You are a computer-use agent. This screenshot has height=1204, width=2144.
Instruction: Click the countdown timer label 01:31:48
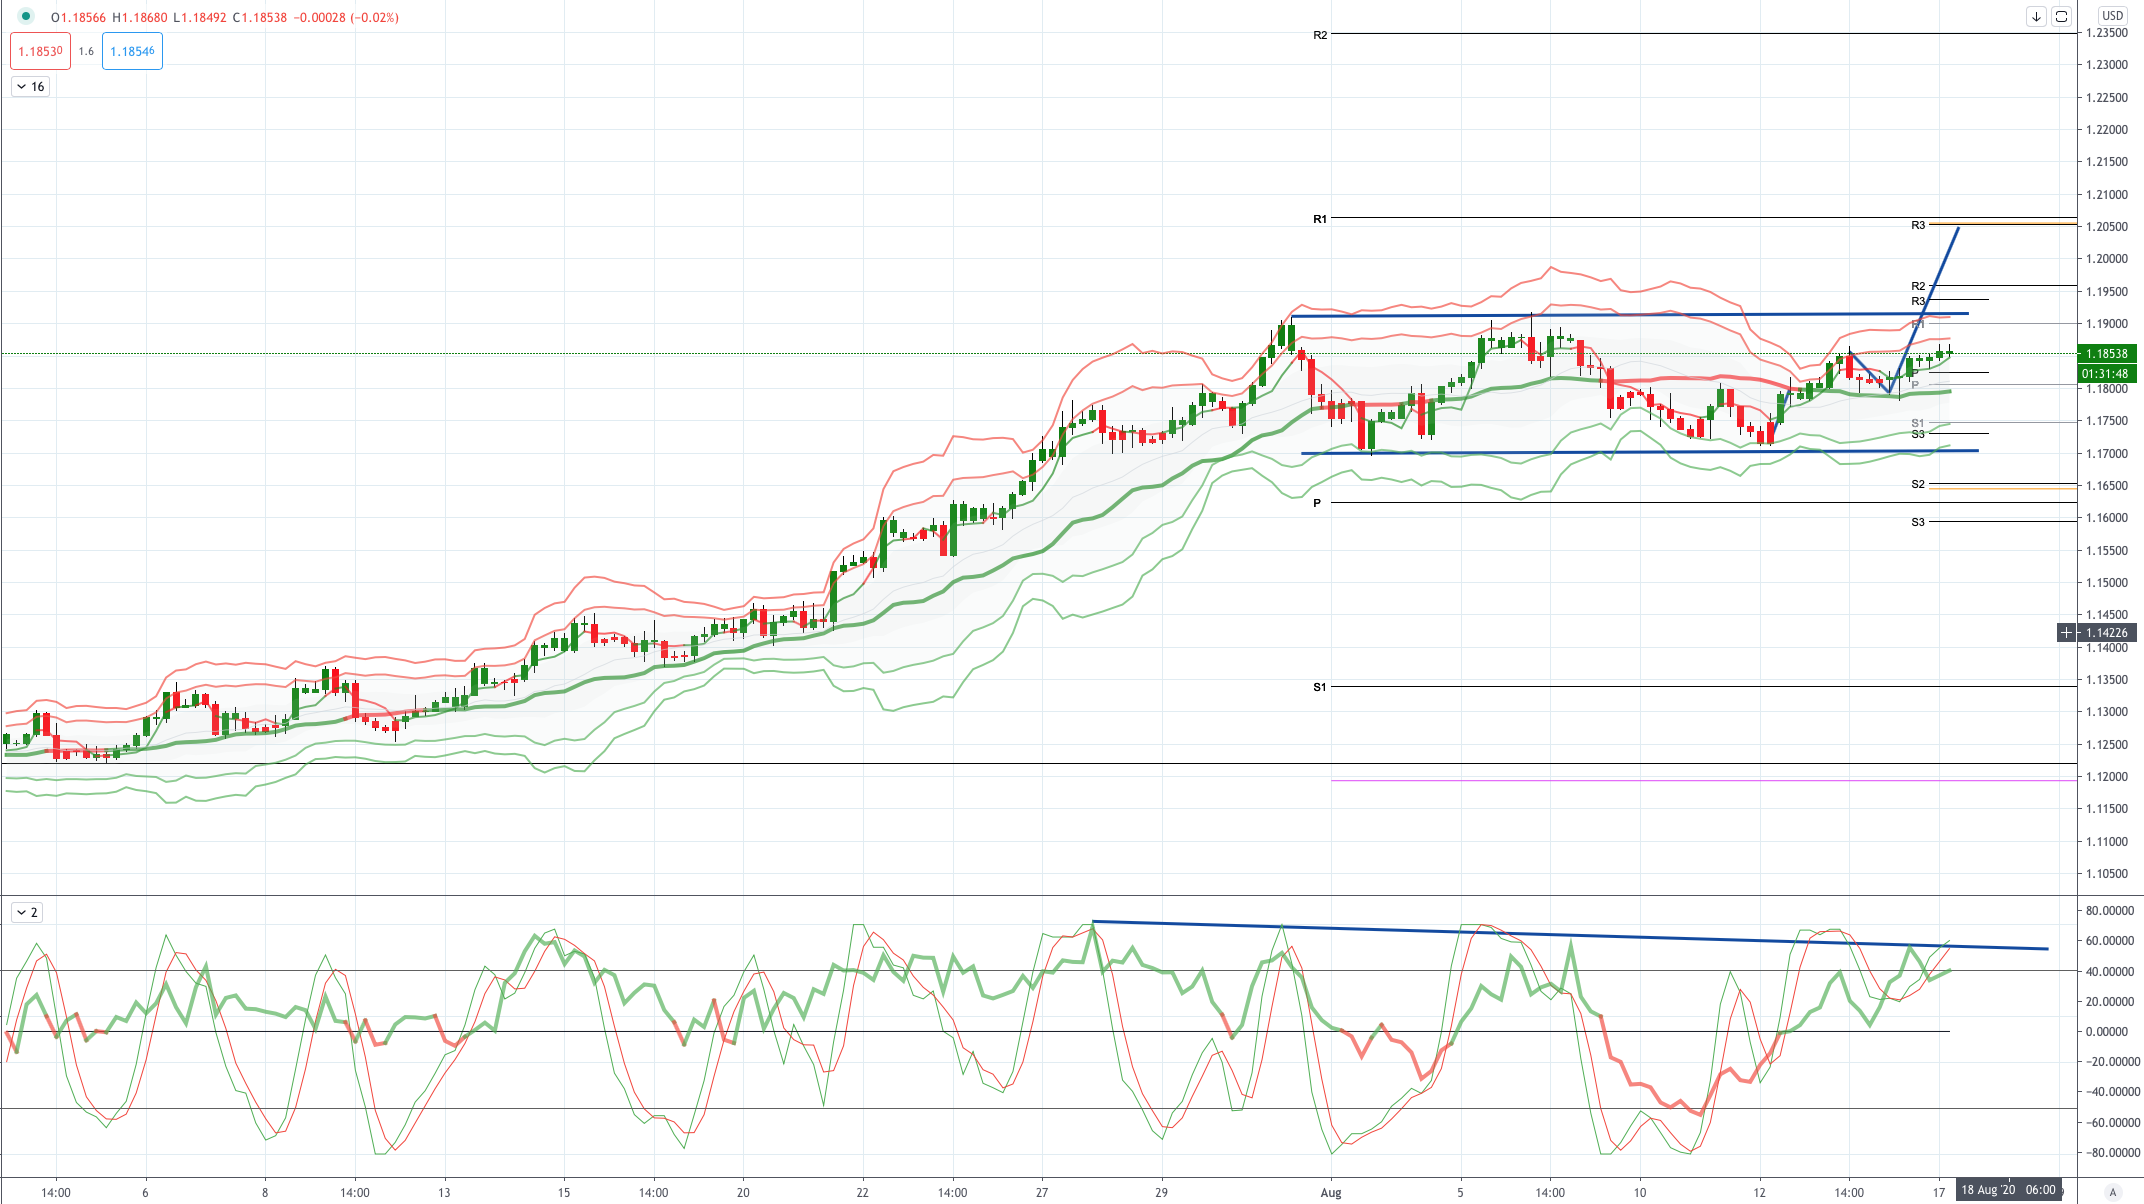(2106, 373)
